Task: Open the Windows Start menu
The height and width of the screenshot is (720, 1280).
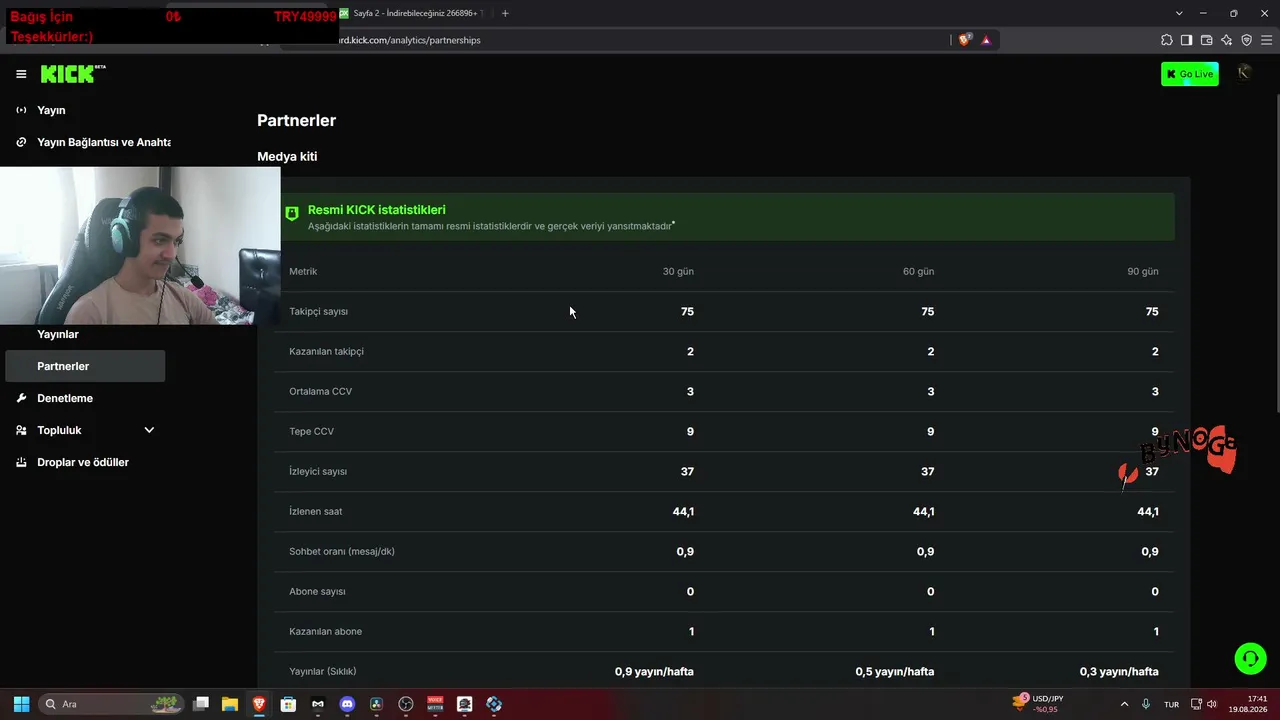Action: pos(21,704)
